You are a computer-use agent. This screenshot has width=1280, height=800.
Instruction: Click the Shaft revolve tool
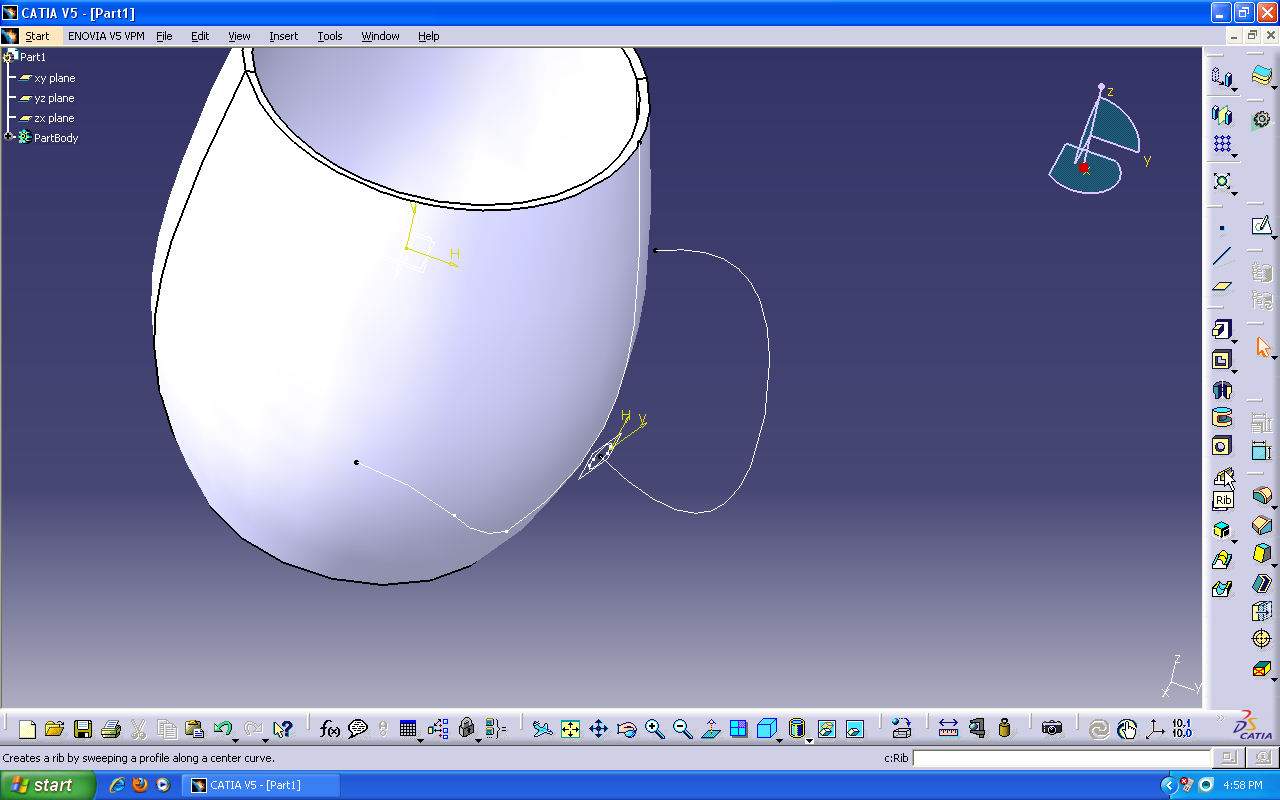click(1221, 389)
